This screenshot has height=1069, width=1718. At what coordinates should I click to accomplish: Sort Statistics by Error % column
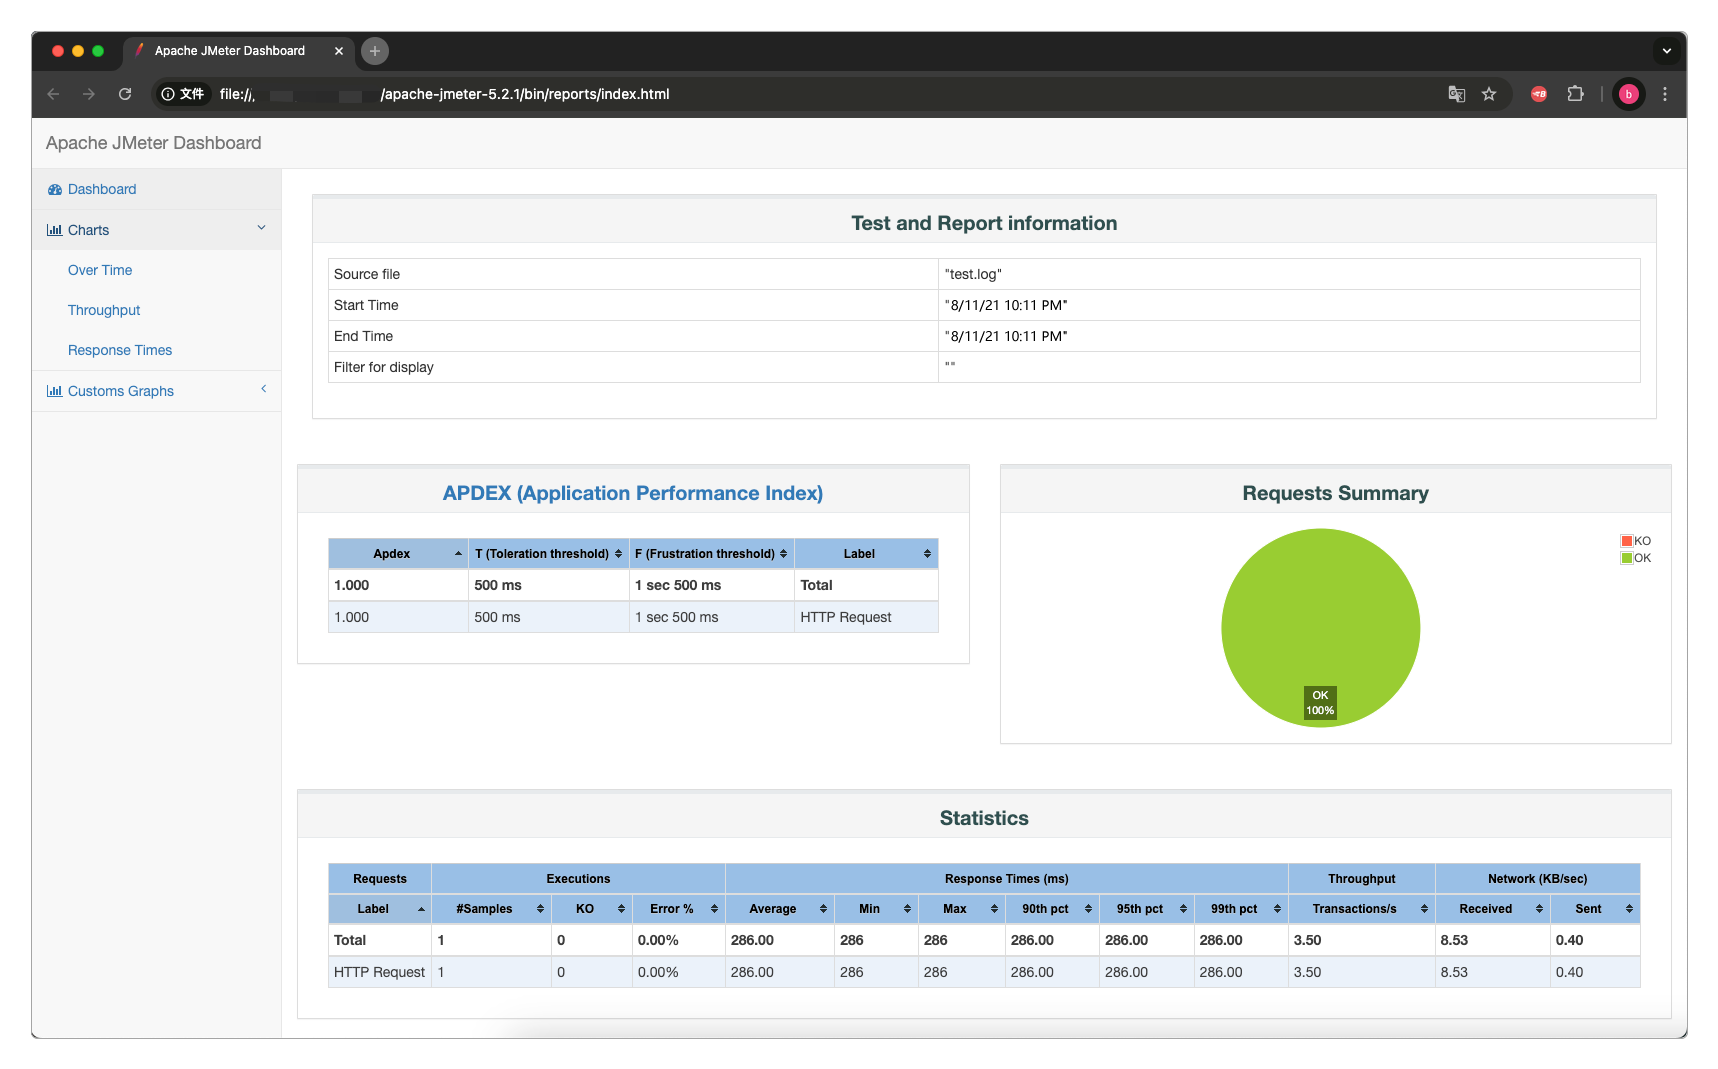click(678, 909)
